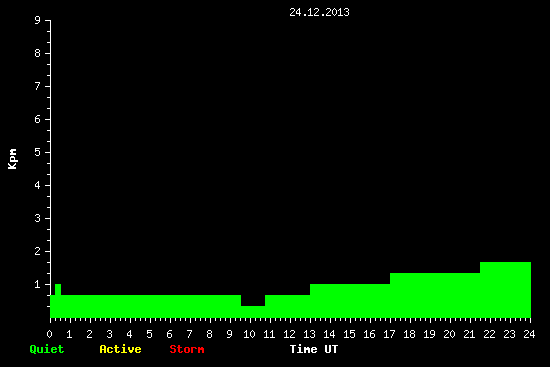Click the date title 24.12.2013
Viewport: 550px width, 367px height.
click(x=319, y=12)
